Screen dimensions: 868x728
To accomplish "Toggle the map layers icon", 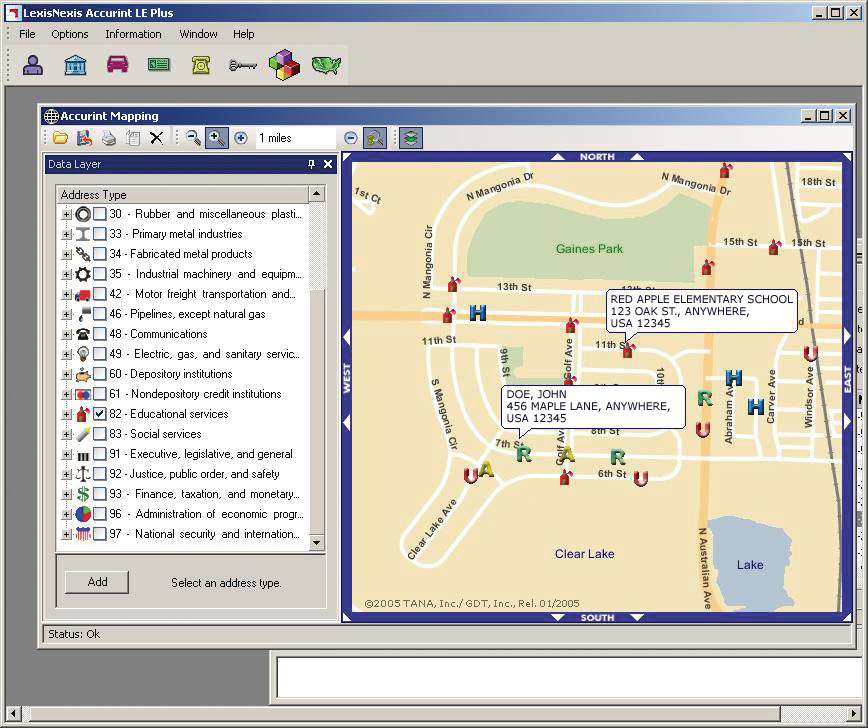I will [x=410, y=138].
